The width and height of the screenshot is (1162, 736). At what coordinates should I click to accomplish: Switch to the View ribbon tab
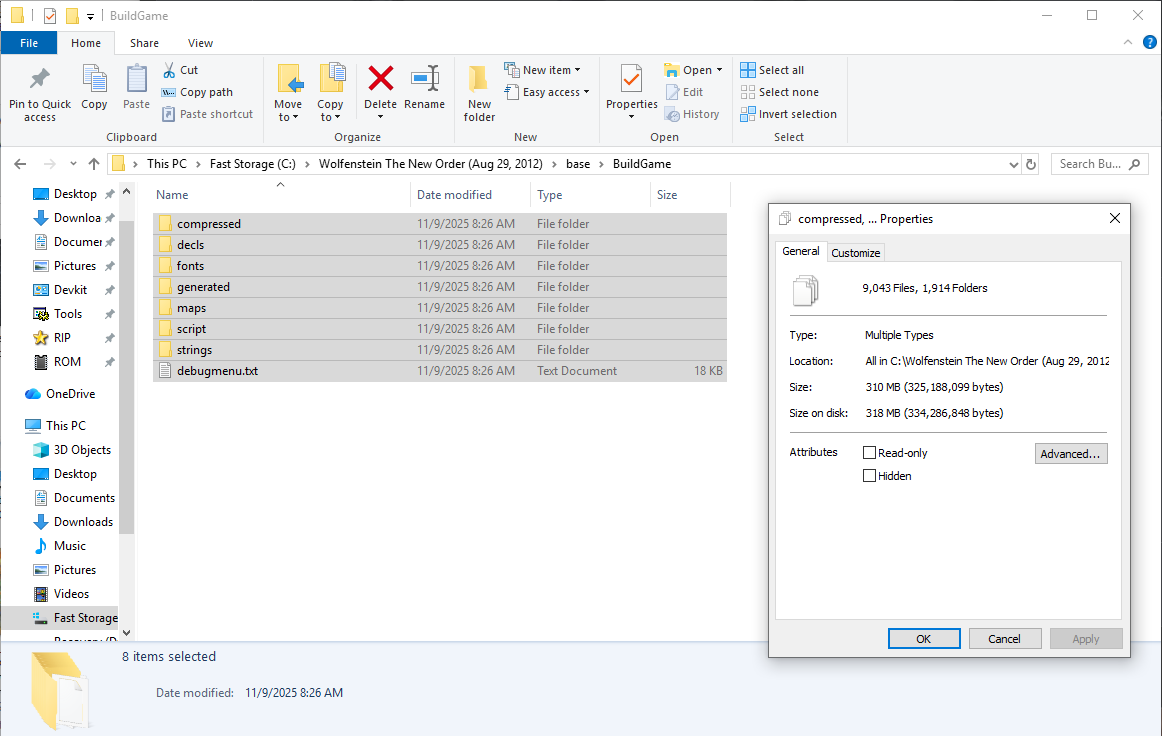200,43
